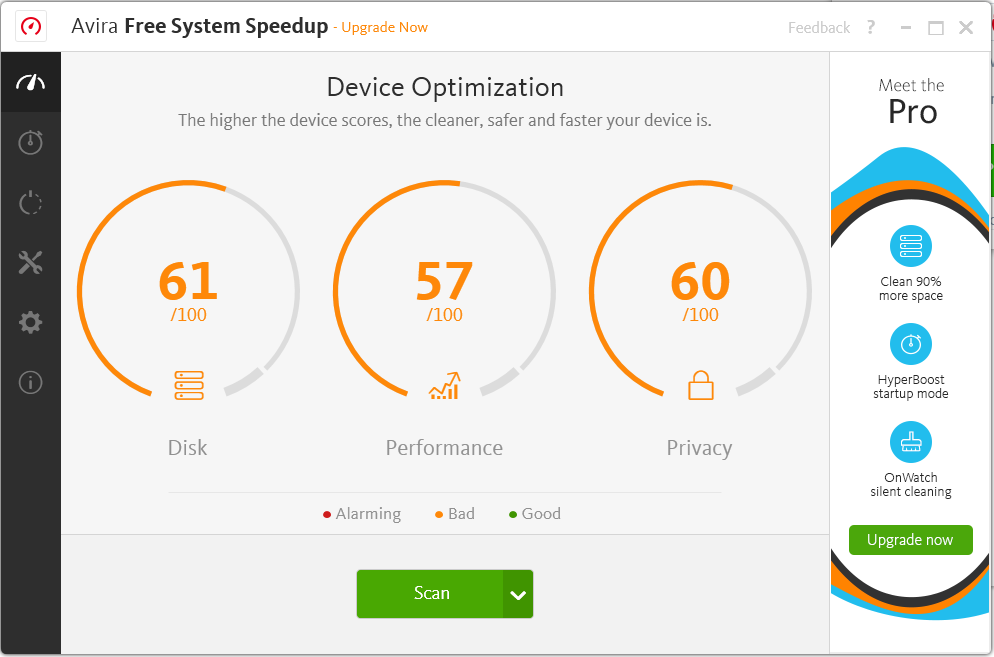Select the startup booster timer icon
The height and width of the screenshot is (657, 994).
pos(30,142)
